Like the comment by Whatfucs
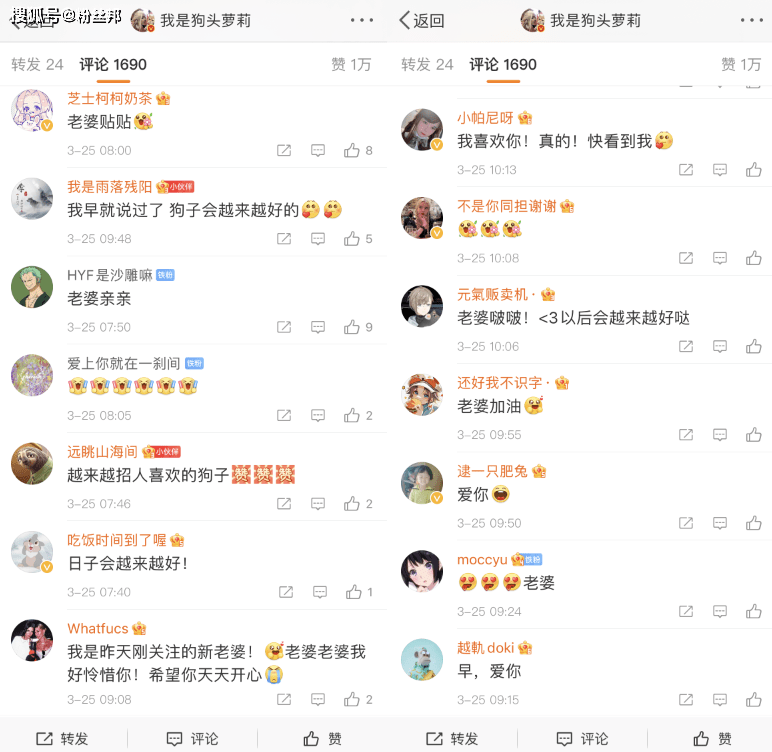The width and height of the screenshot is (772, 752). pyautogui.click(x=357, y=699)
